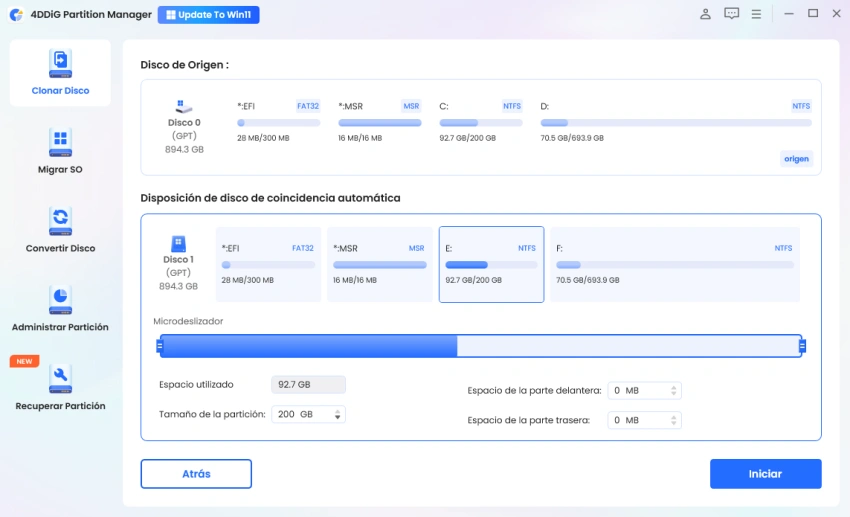Open the hamburger menu icon
The width and height of the screenshot is (850, 517).
[x=756, y=14]
